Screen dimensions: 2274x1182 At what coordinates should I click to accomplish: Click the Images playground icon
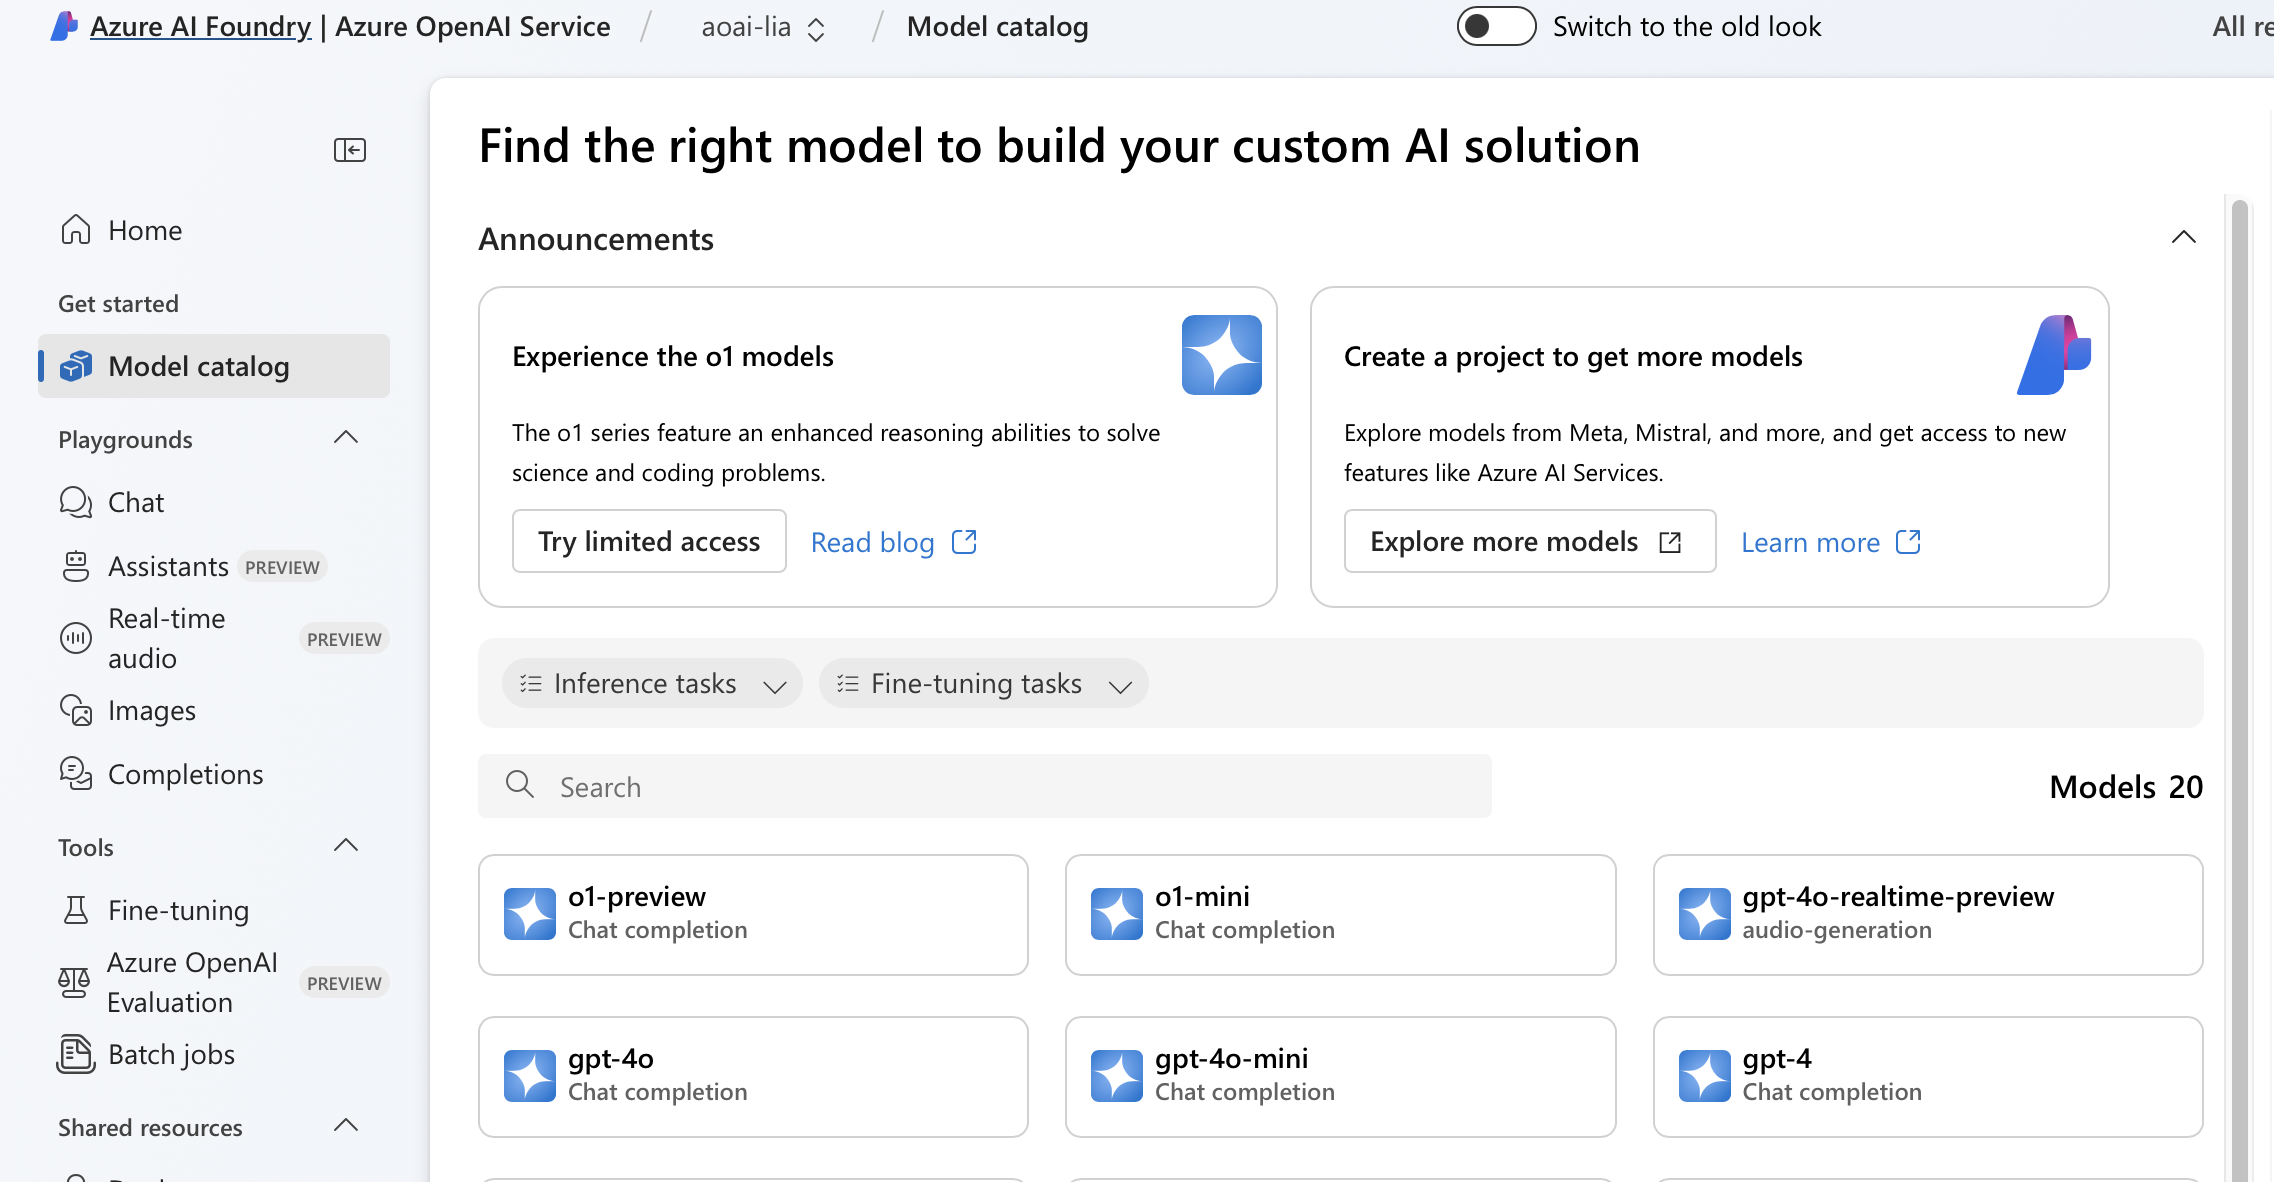tap(76, 710)
